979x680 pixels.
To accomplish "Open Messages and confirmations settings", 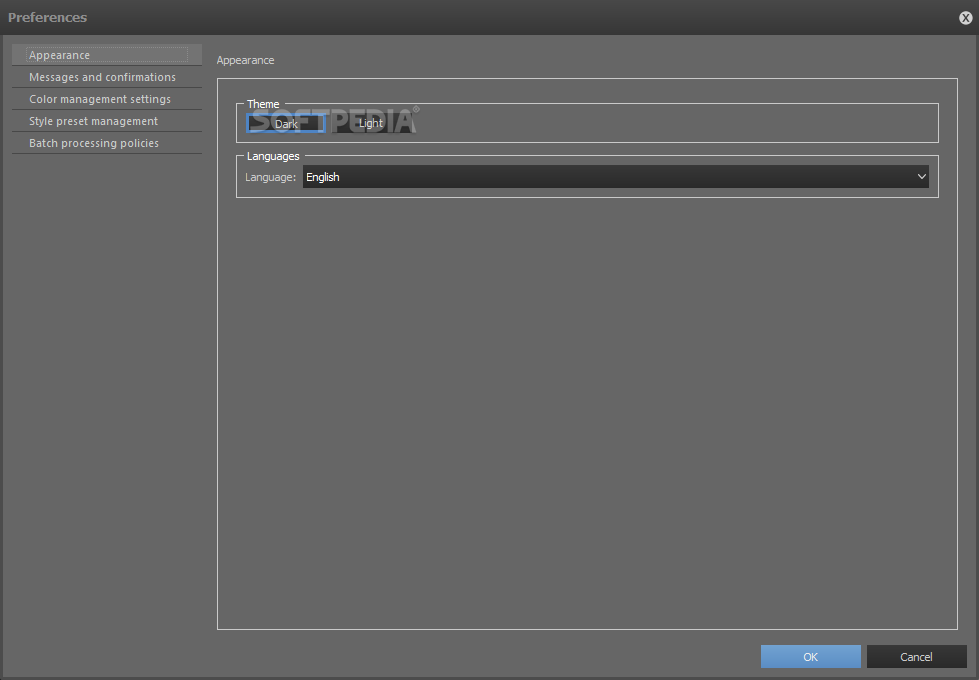I will click(107, 77).
